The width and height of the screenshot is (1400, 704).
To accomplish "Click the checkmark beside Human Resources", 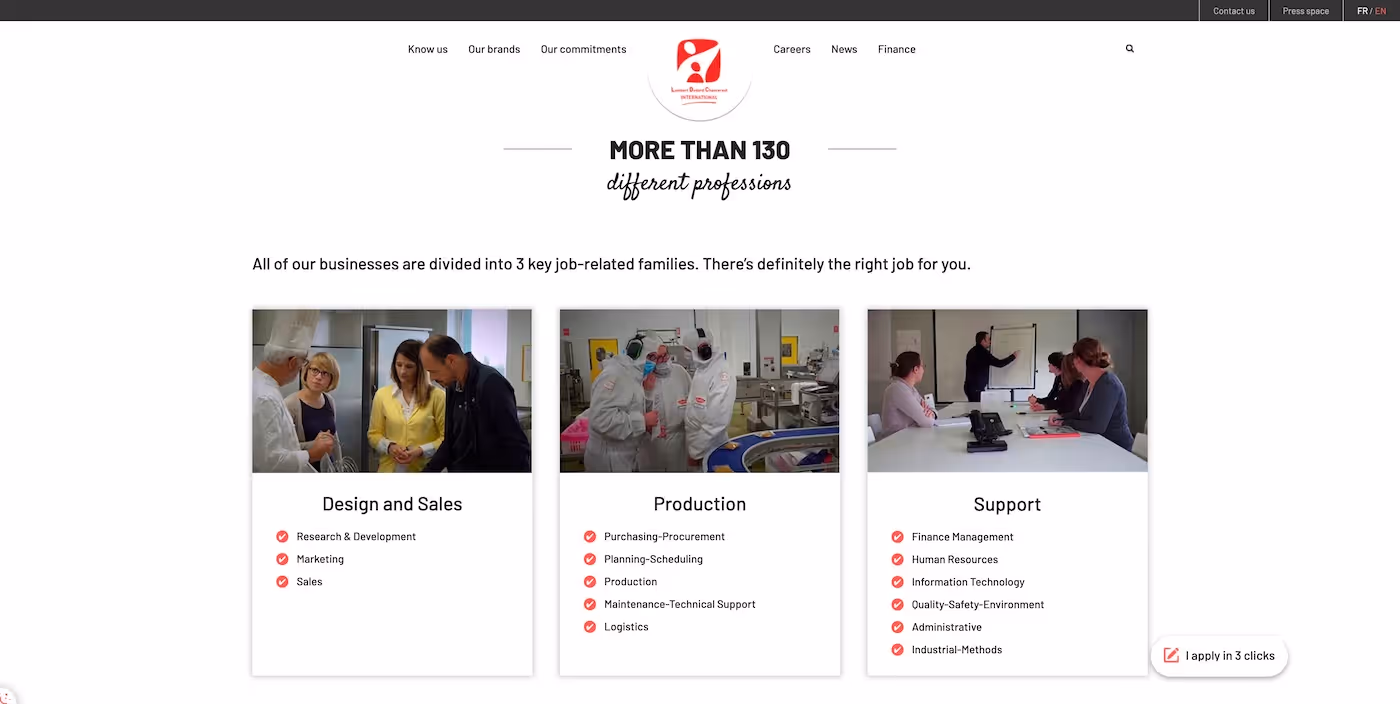I will (x=897, y=559).
